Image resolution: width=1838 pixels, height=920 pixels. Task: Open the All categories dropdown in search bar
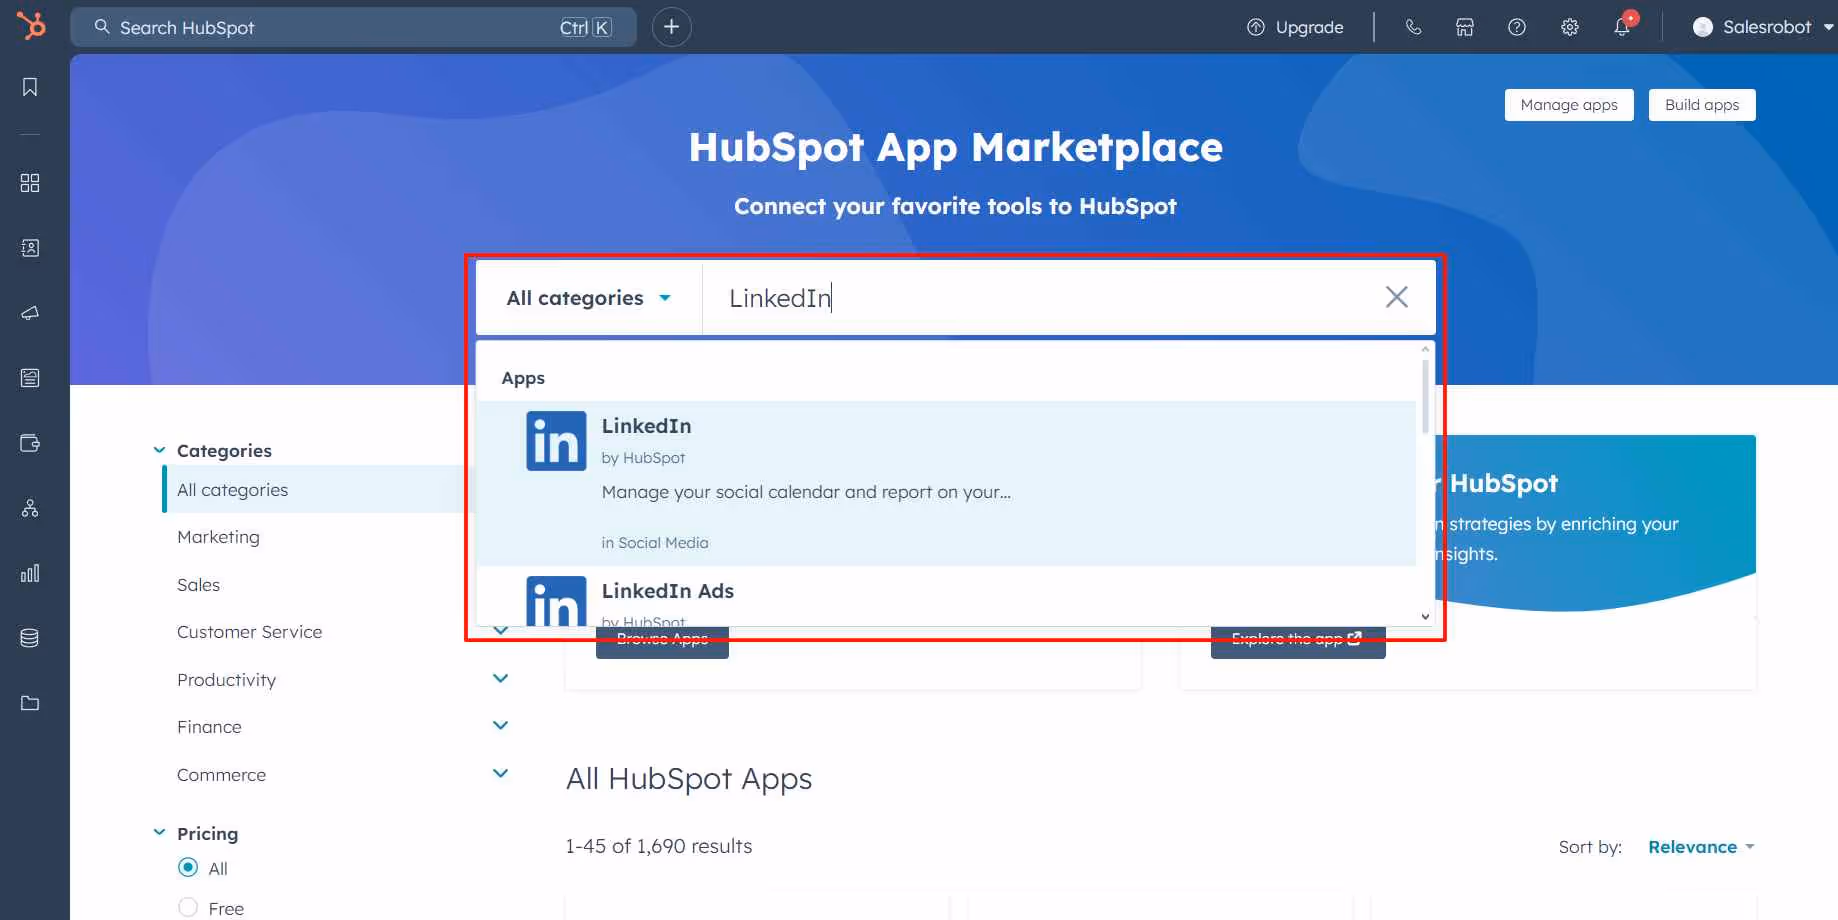point(588,297)
